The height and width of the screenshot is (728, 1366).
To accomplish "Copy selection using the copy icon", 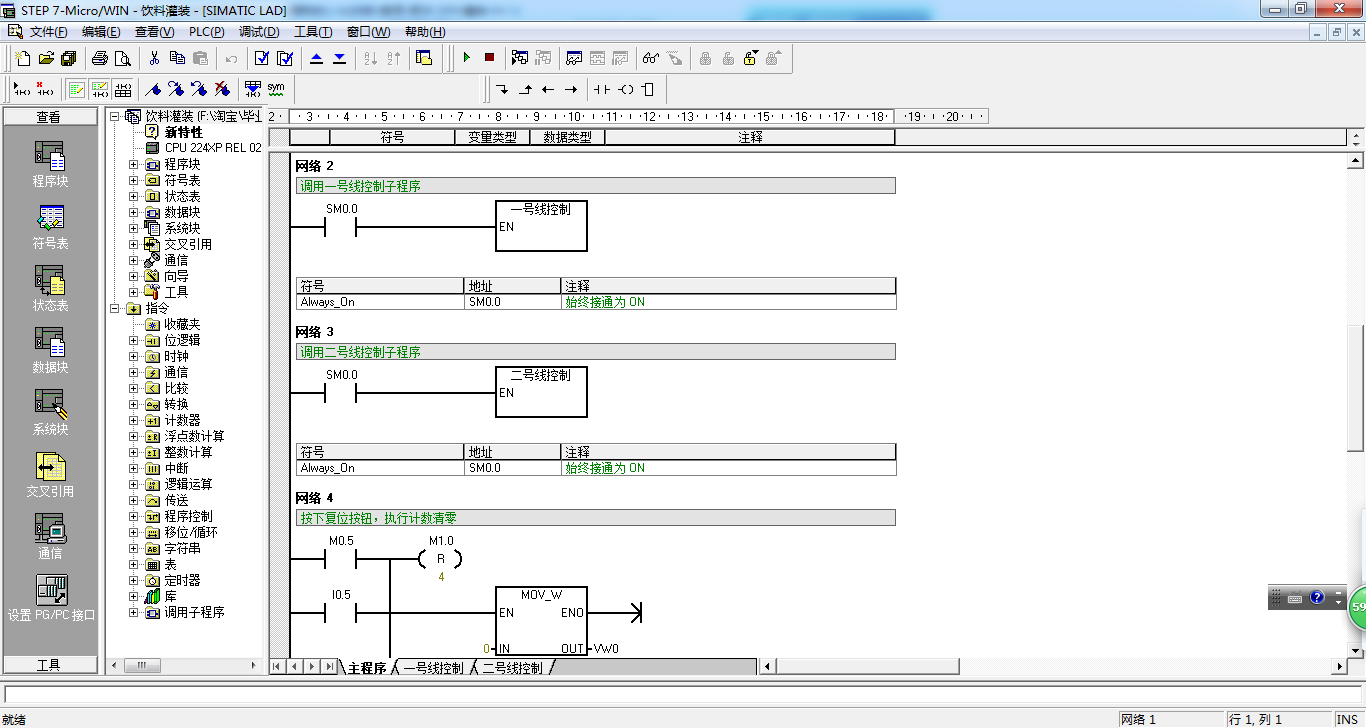I will point(177,58).
